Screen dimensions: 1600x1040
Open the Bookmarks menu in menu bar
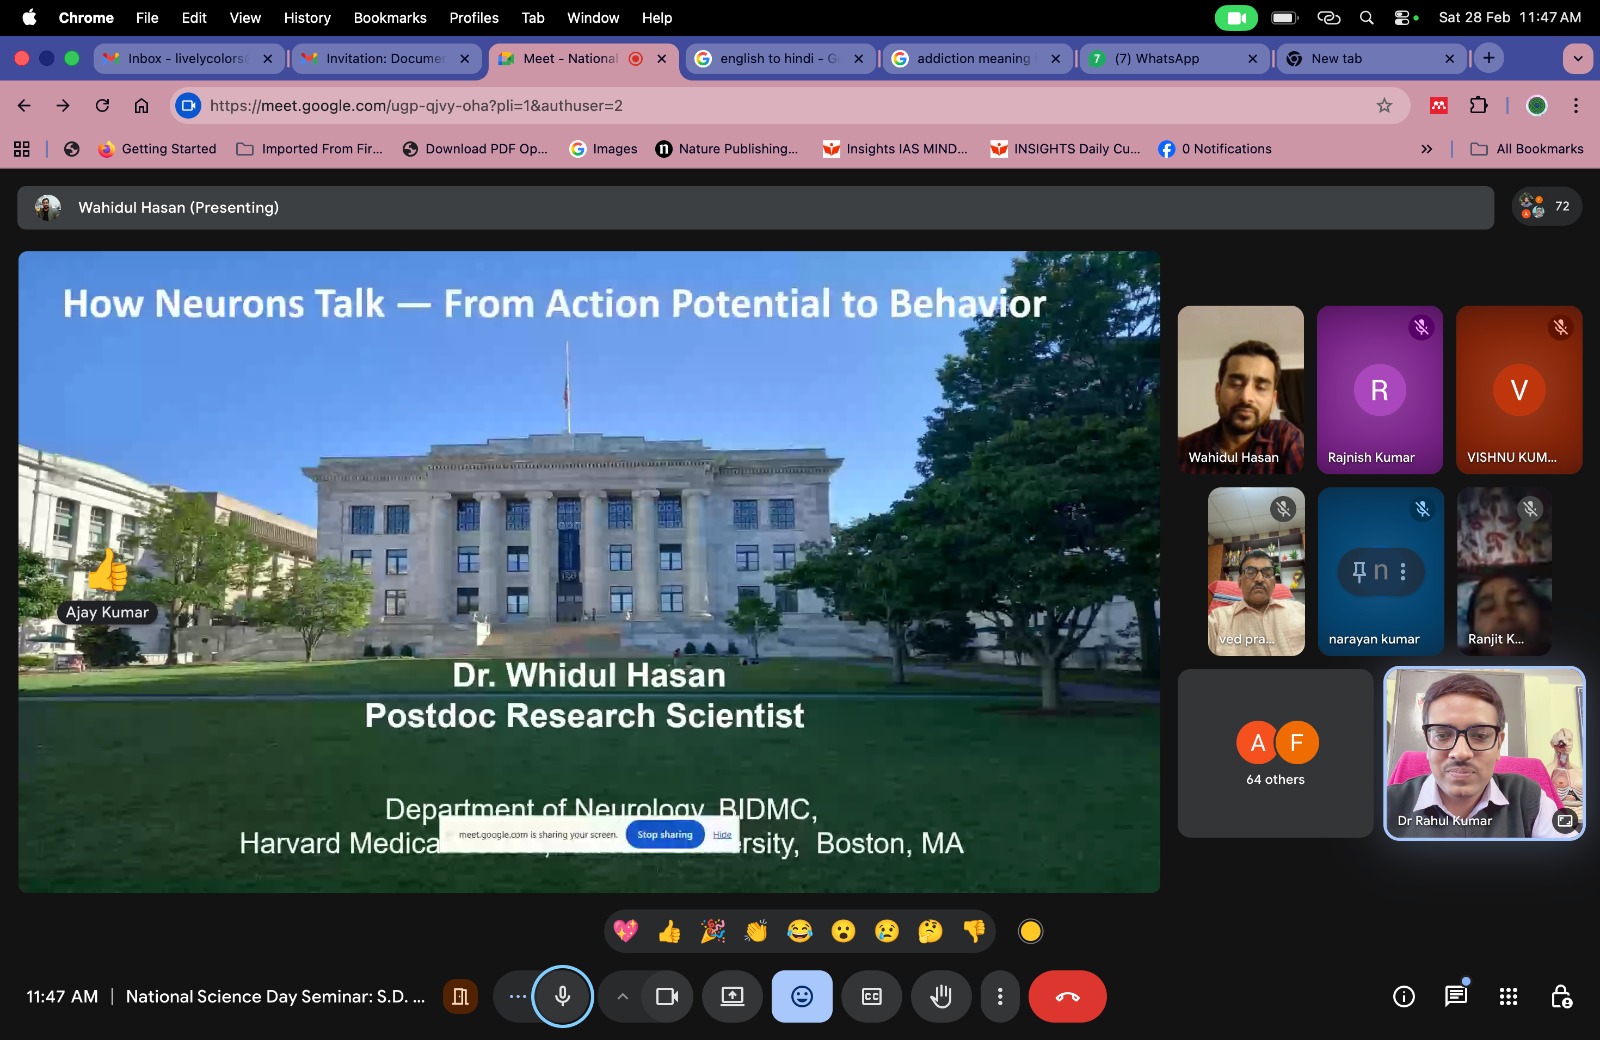click(390, 17)
